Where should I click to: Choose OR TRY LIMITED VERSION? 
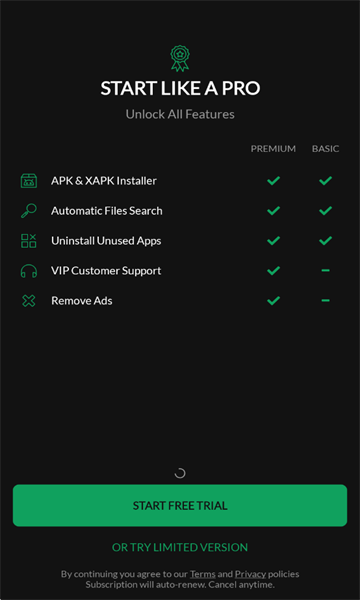(x=180, y=547)
